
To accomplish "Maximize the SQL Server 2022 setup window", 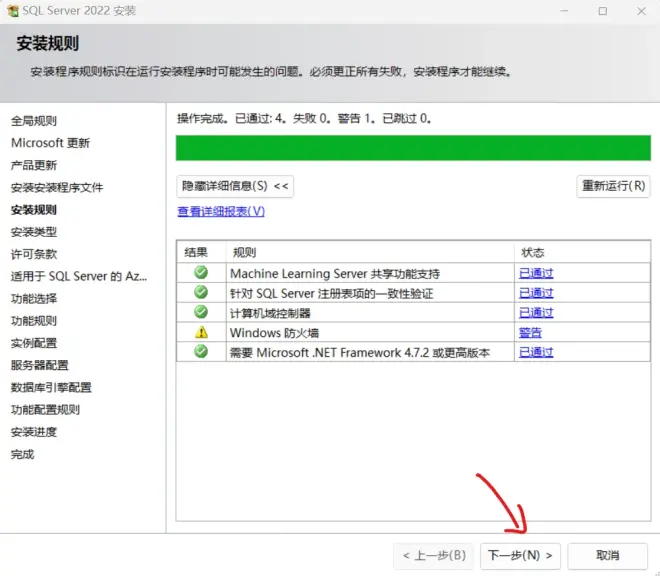I will (603, 11).
